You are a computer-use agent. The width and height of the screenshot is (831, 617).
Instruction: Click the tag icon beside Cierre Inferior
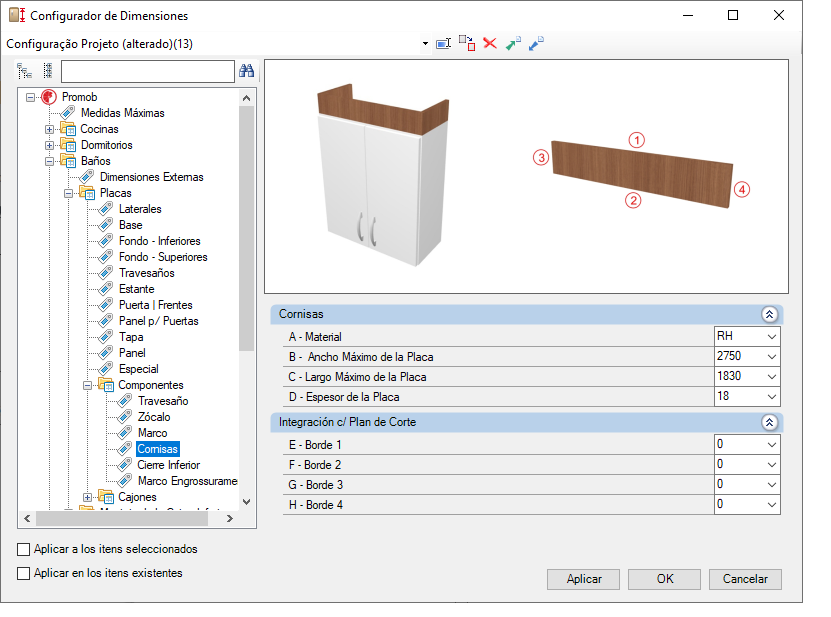click(125, 465)
